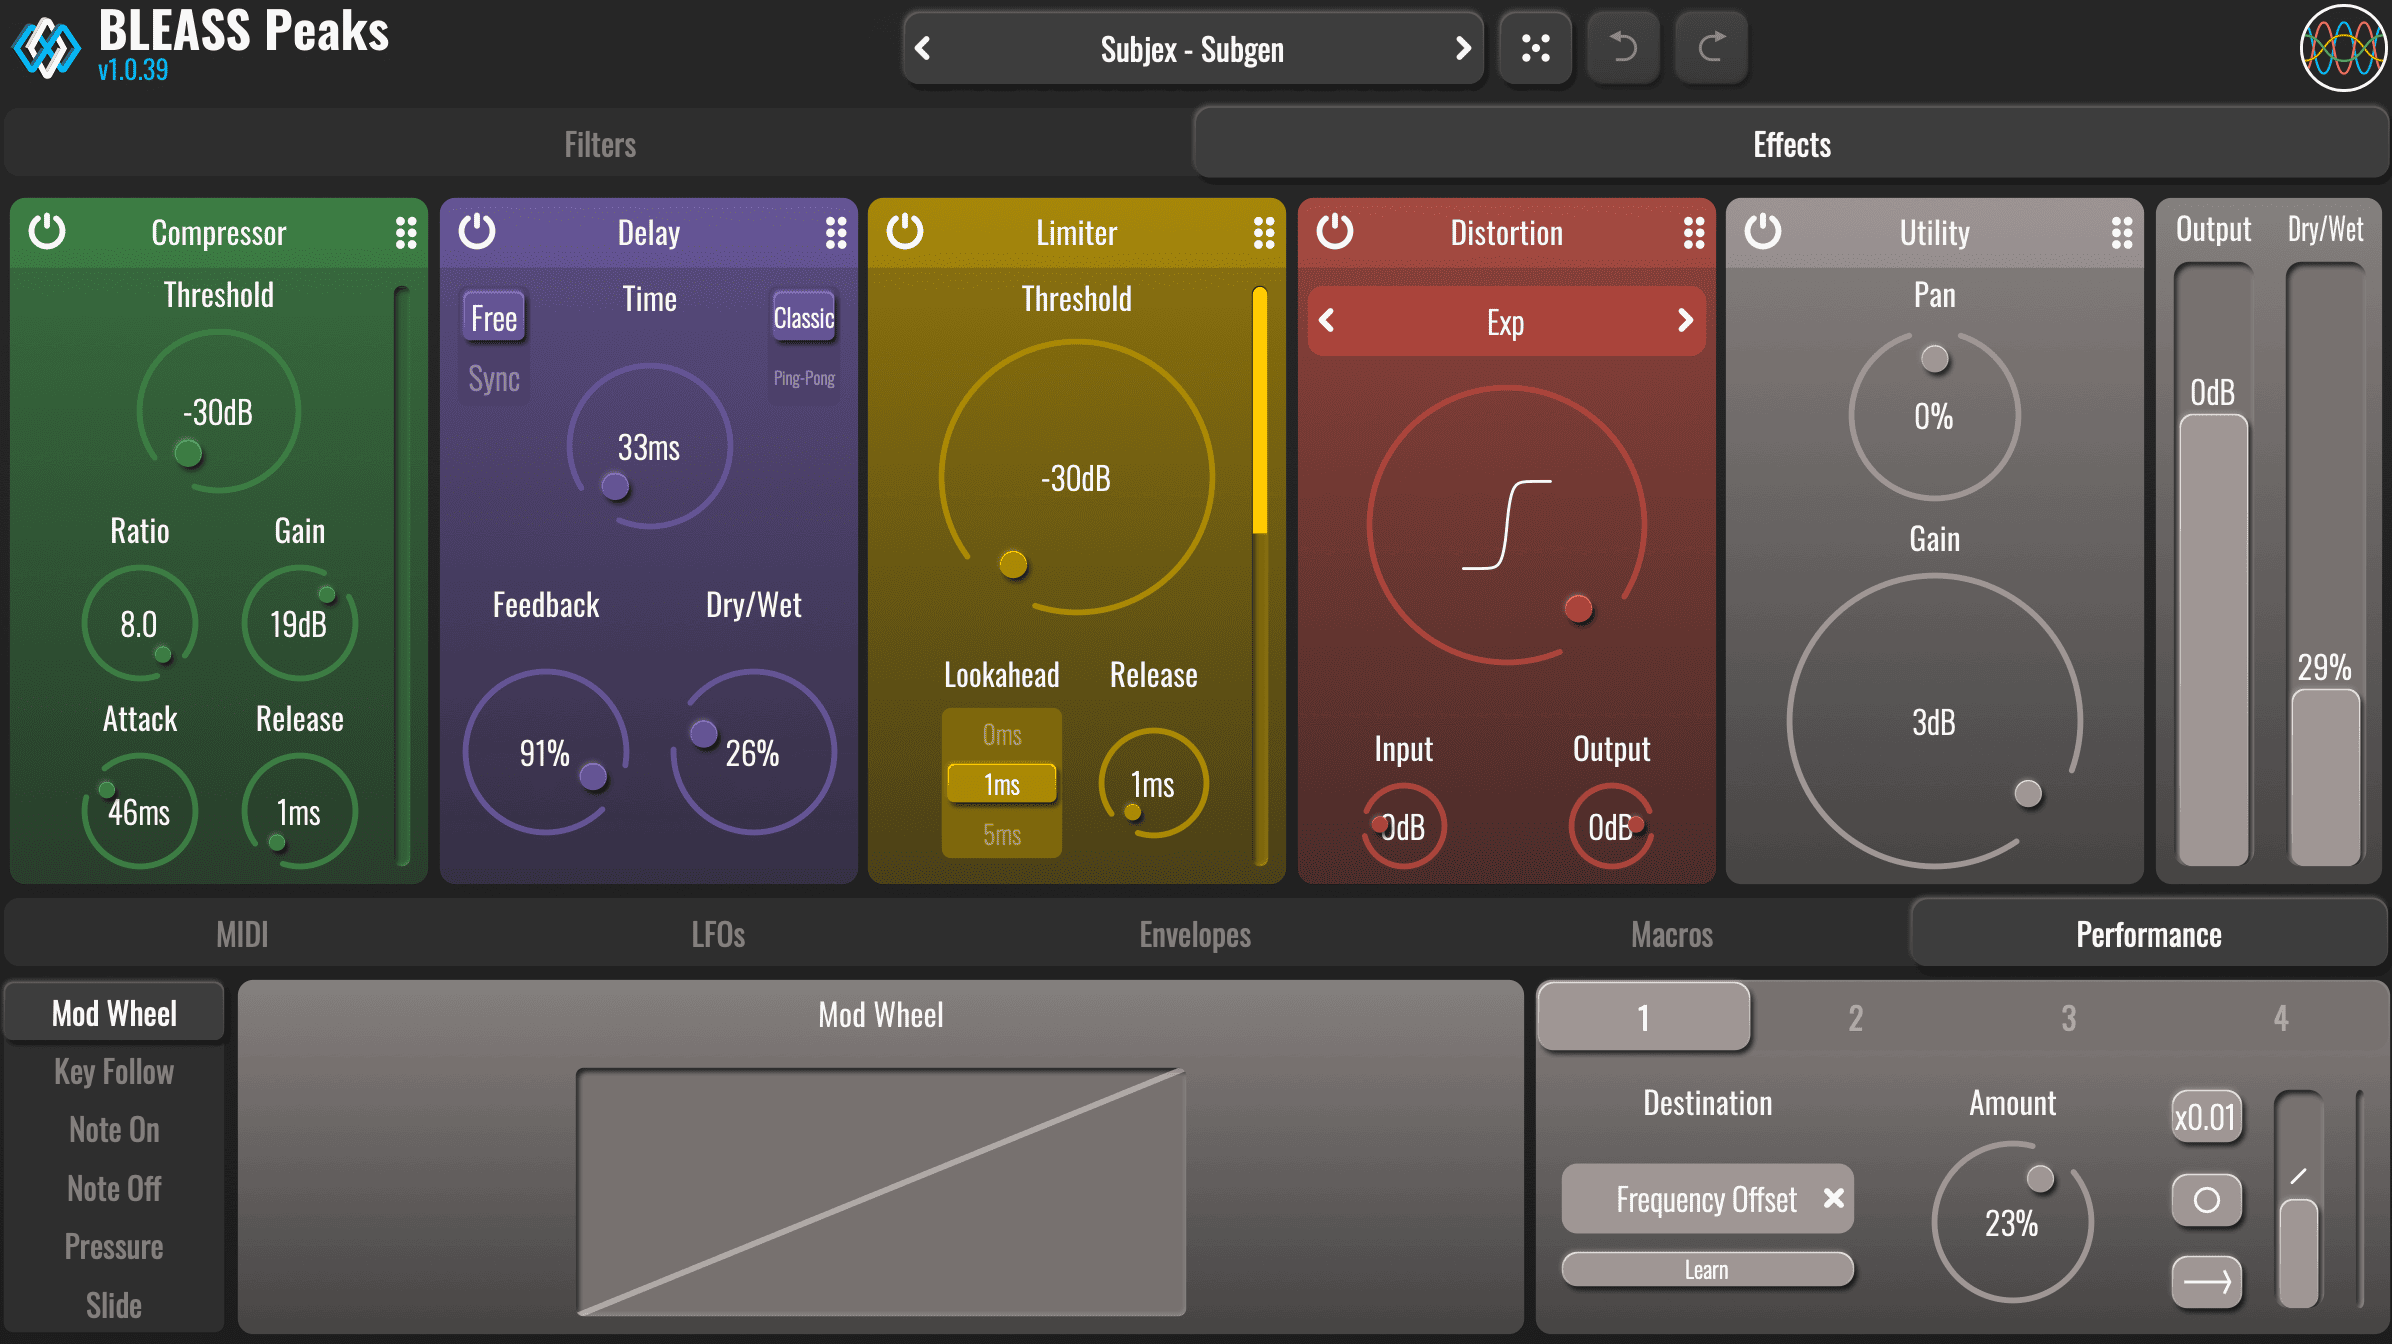Toggle the Compressor power button
2392x1344 pixels.
[x=47, y=232]
